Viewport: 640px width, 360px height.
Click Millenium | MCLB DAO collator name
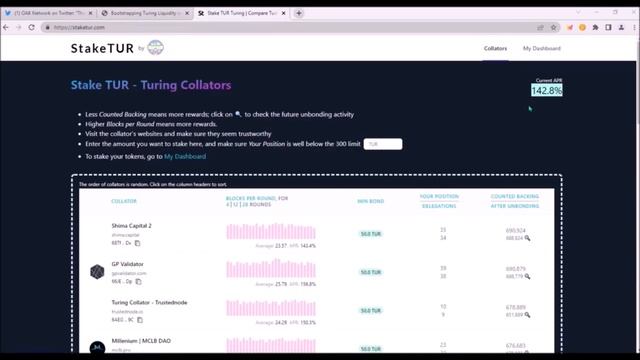[141, 341]
